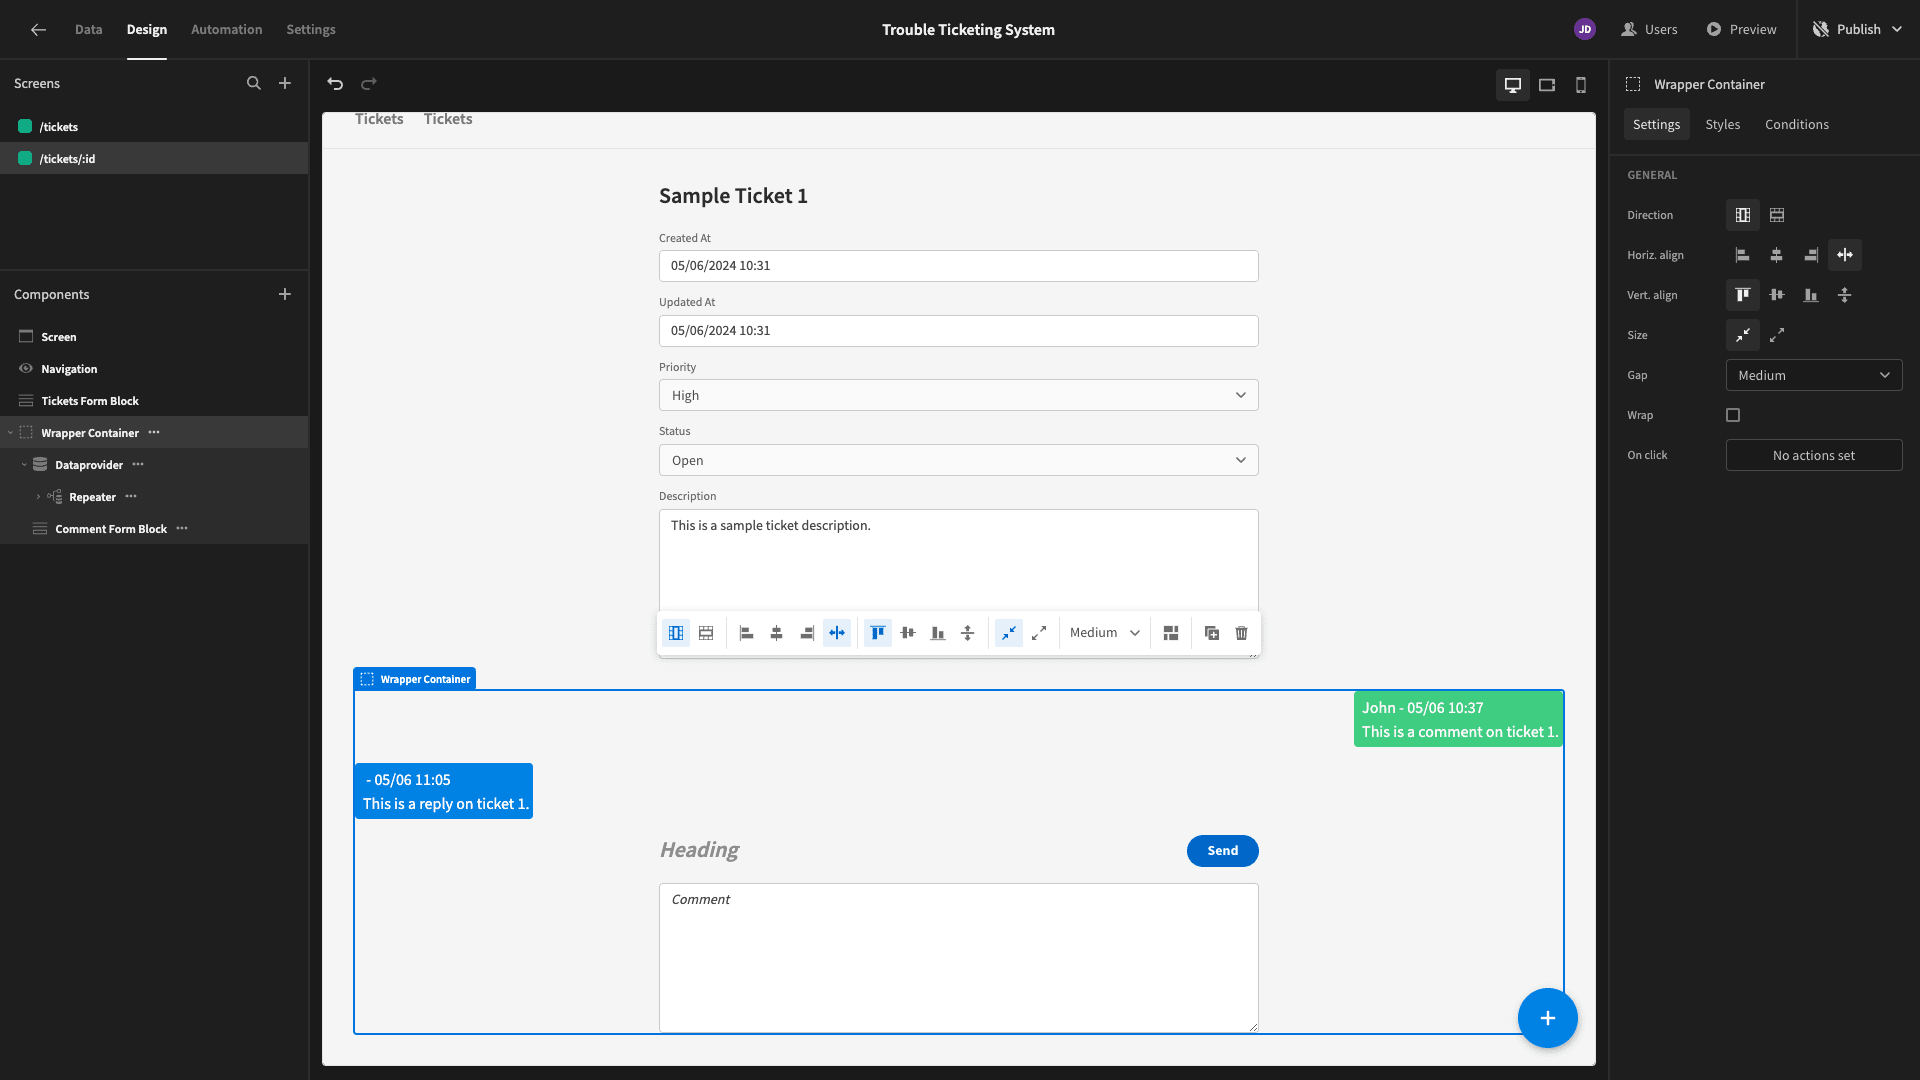The image size is (1920, 1080).
Task: Set direction to row in settings panel
Action: click(1777, 215)
